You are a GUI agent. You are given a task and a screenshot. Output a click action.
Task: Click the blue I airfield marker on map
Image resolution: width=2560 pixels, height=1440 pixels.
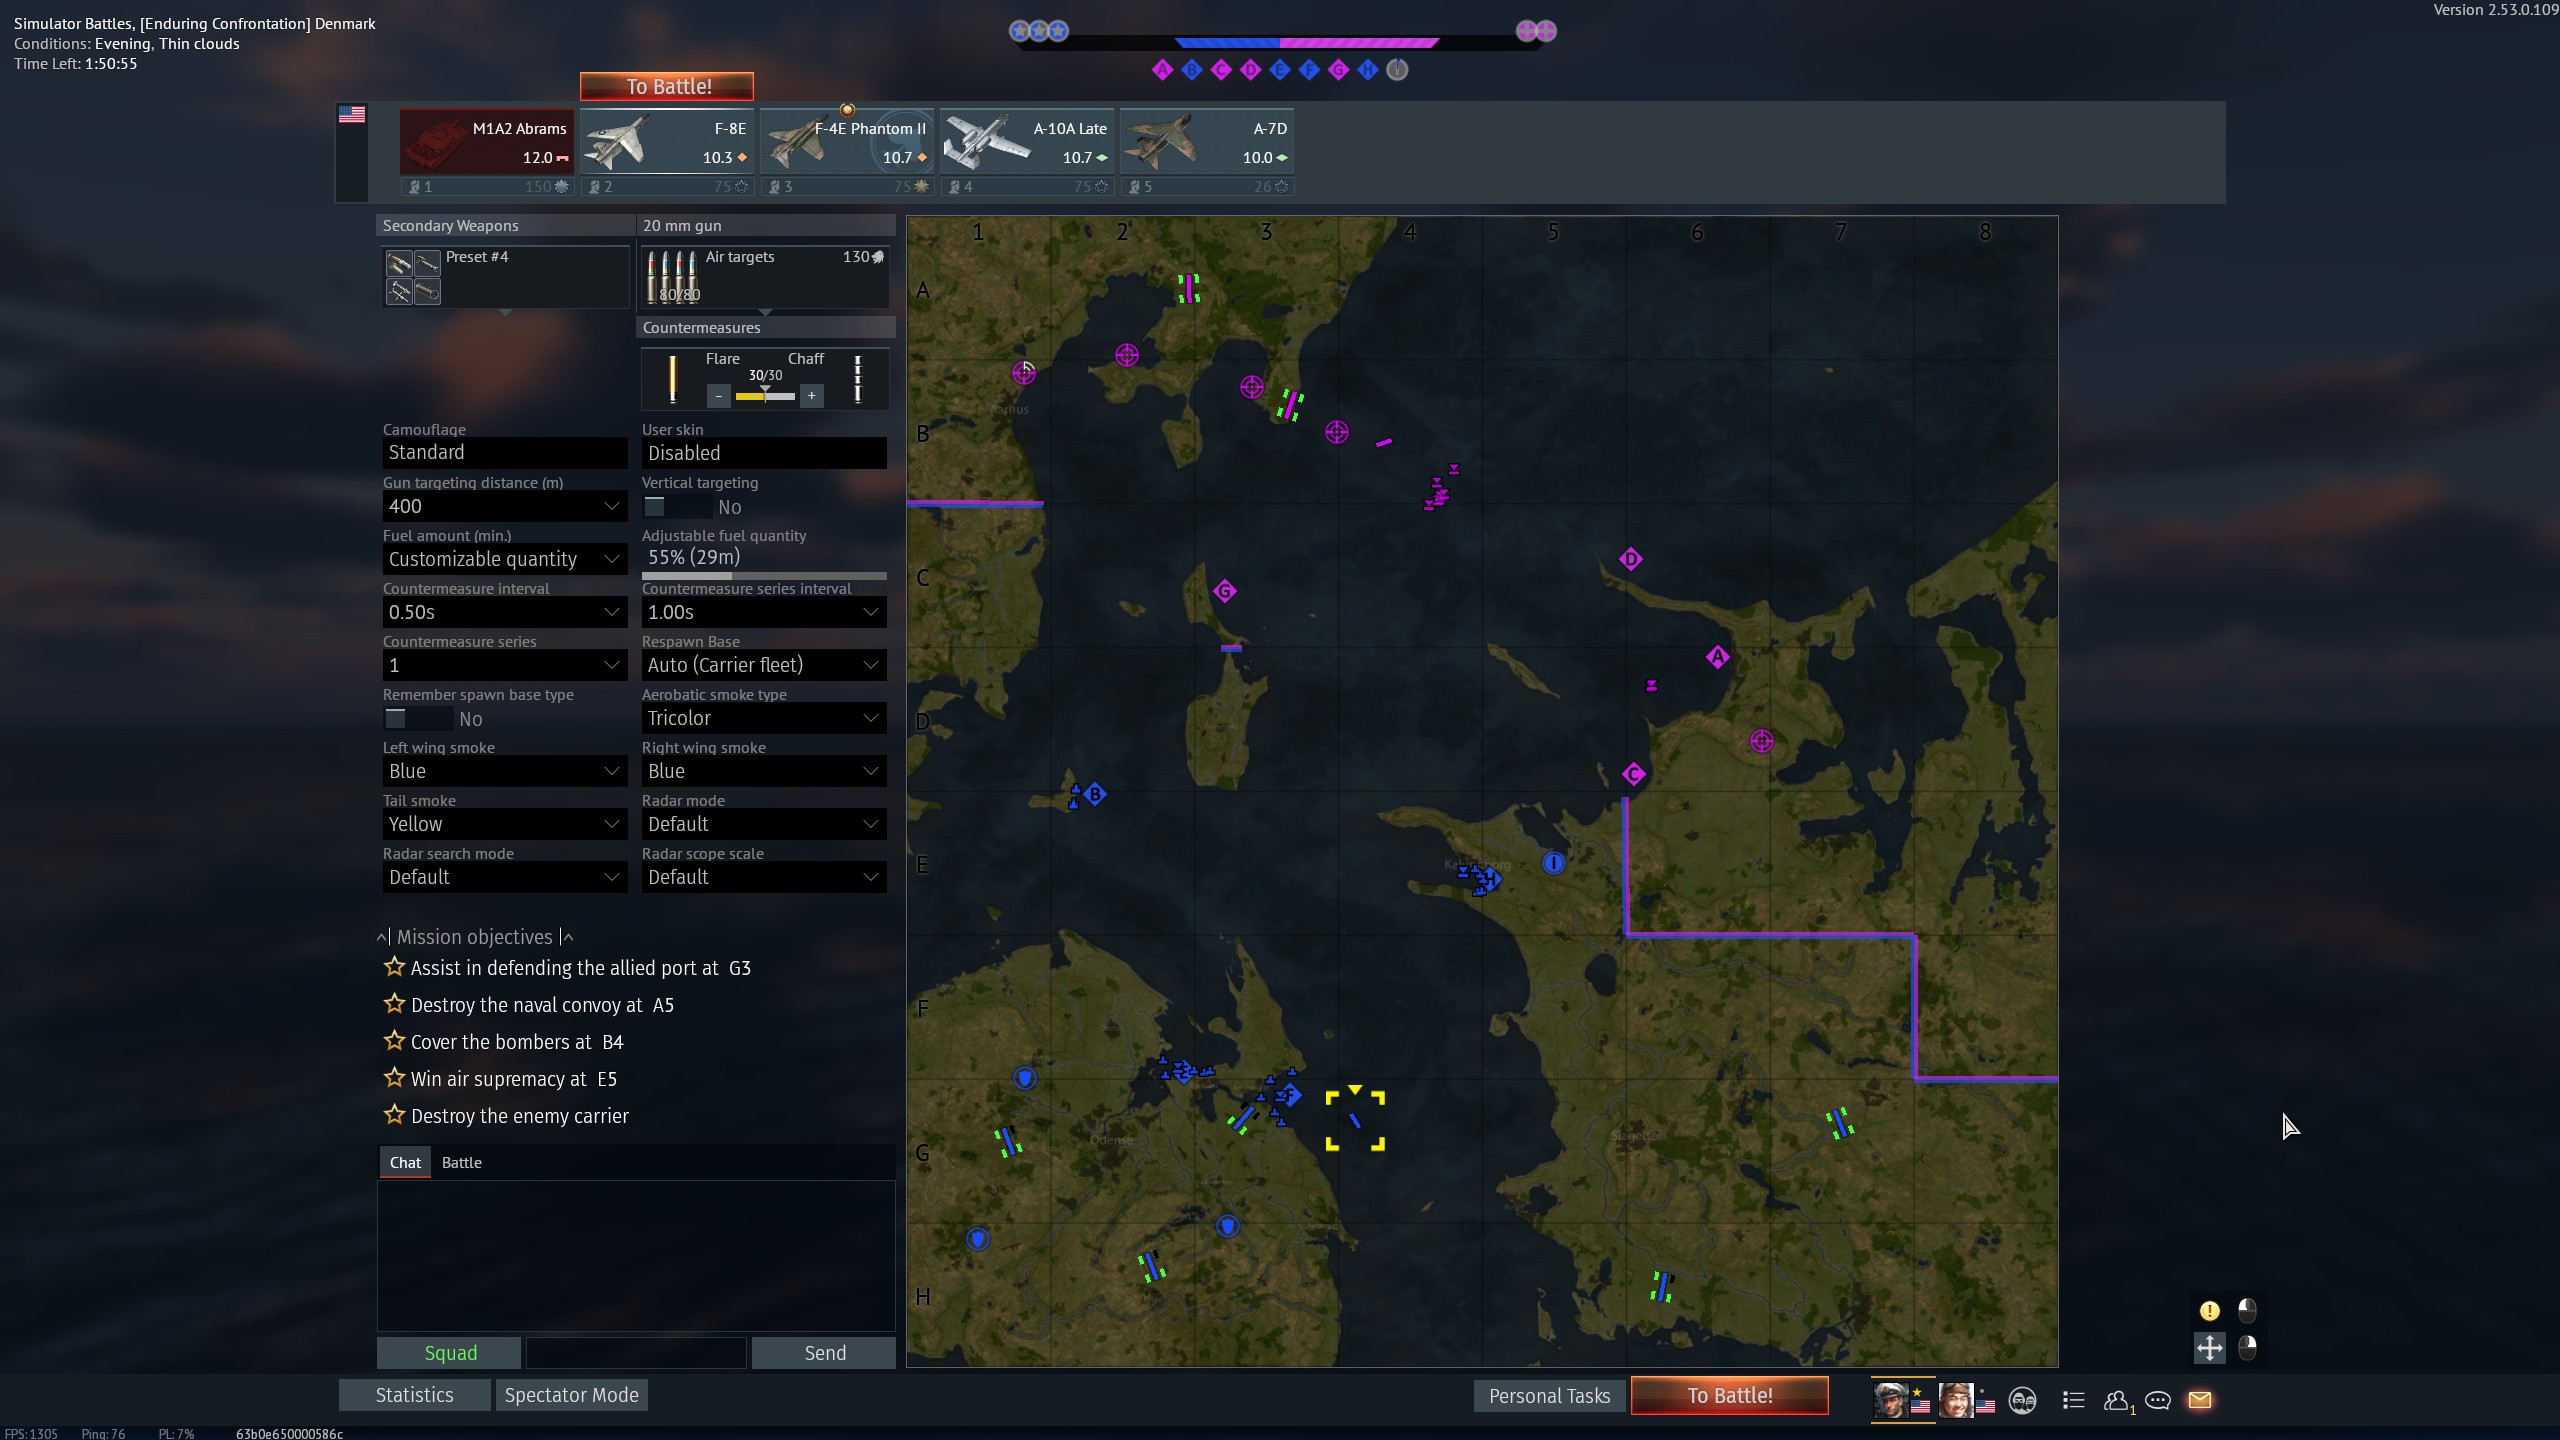pyautogui.click(x=1553, y=862)
